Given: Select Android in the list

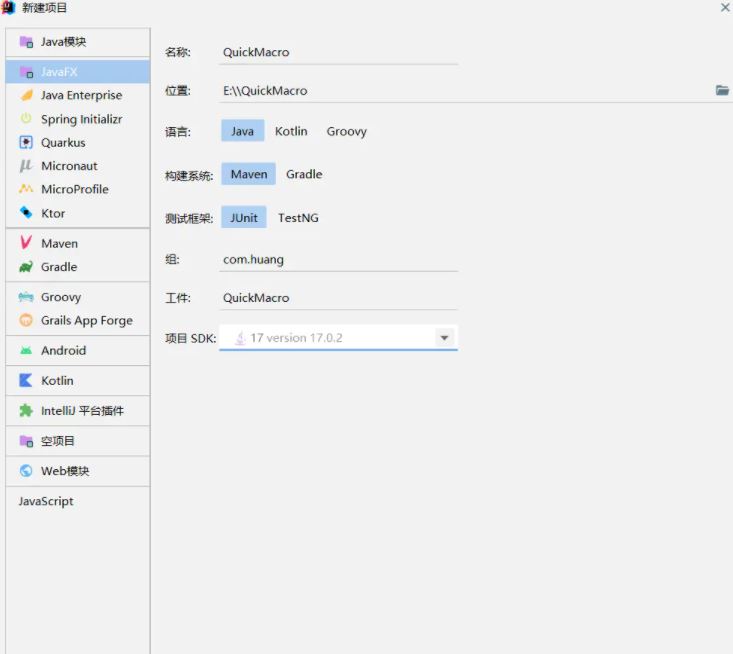Looking at the screenshot, I should [x=78, y=350].
